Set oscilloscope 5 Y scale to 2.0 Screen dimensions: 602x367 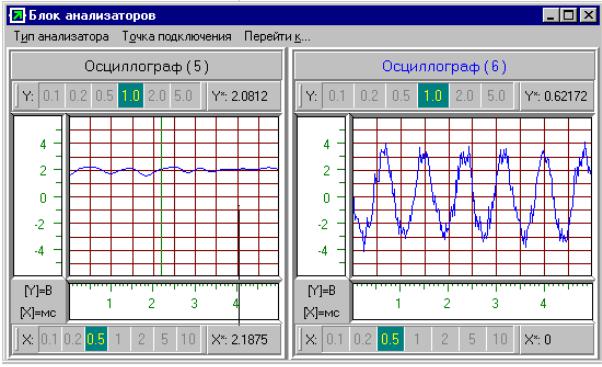click(x=157, y=96)
